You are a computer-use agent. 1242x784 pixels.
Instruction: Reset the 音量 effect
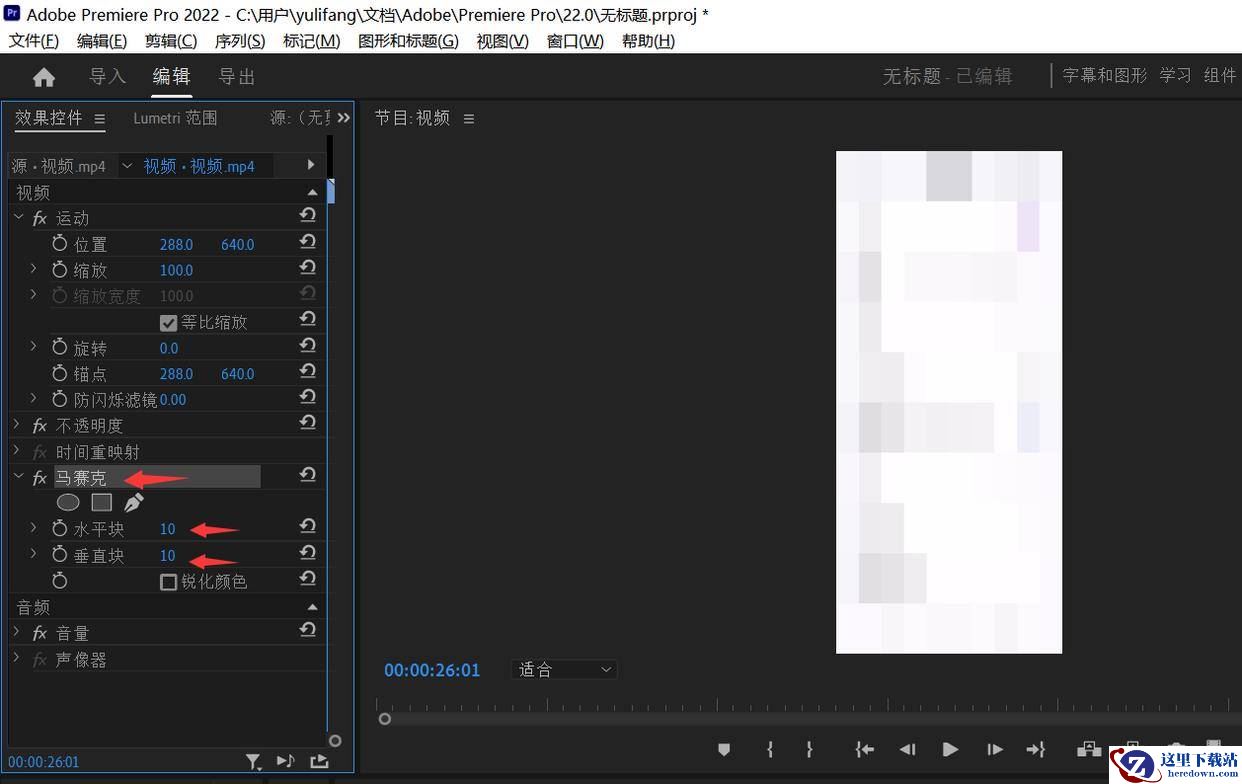coord(308,631)
